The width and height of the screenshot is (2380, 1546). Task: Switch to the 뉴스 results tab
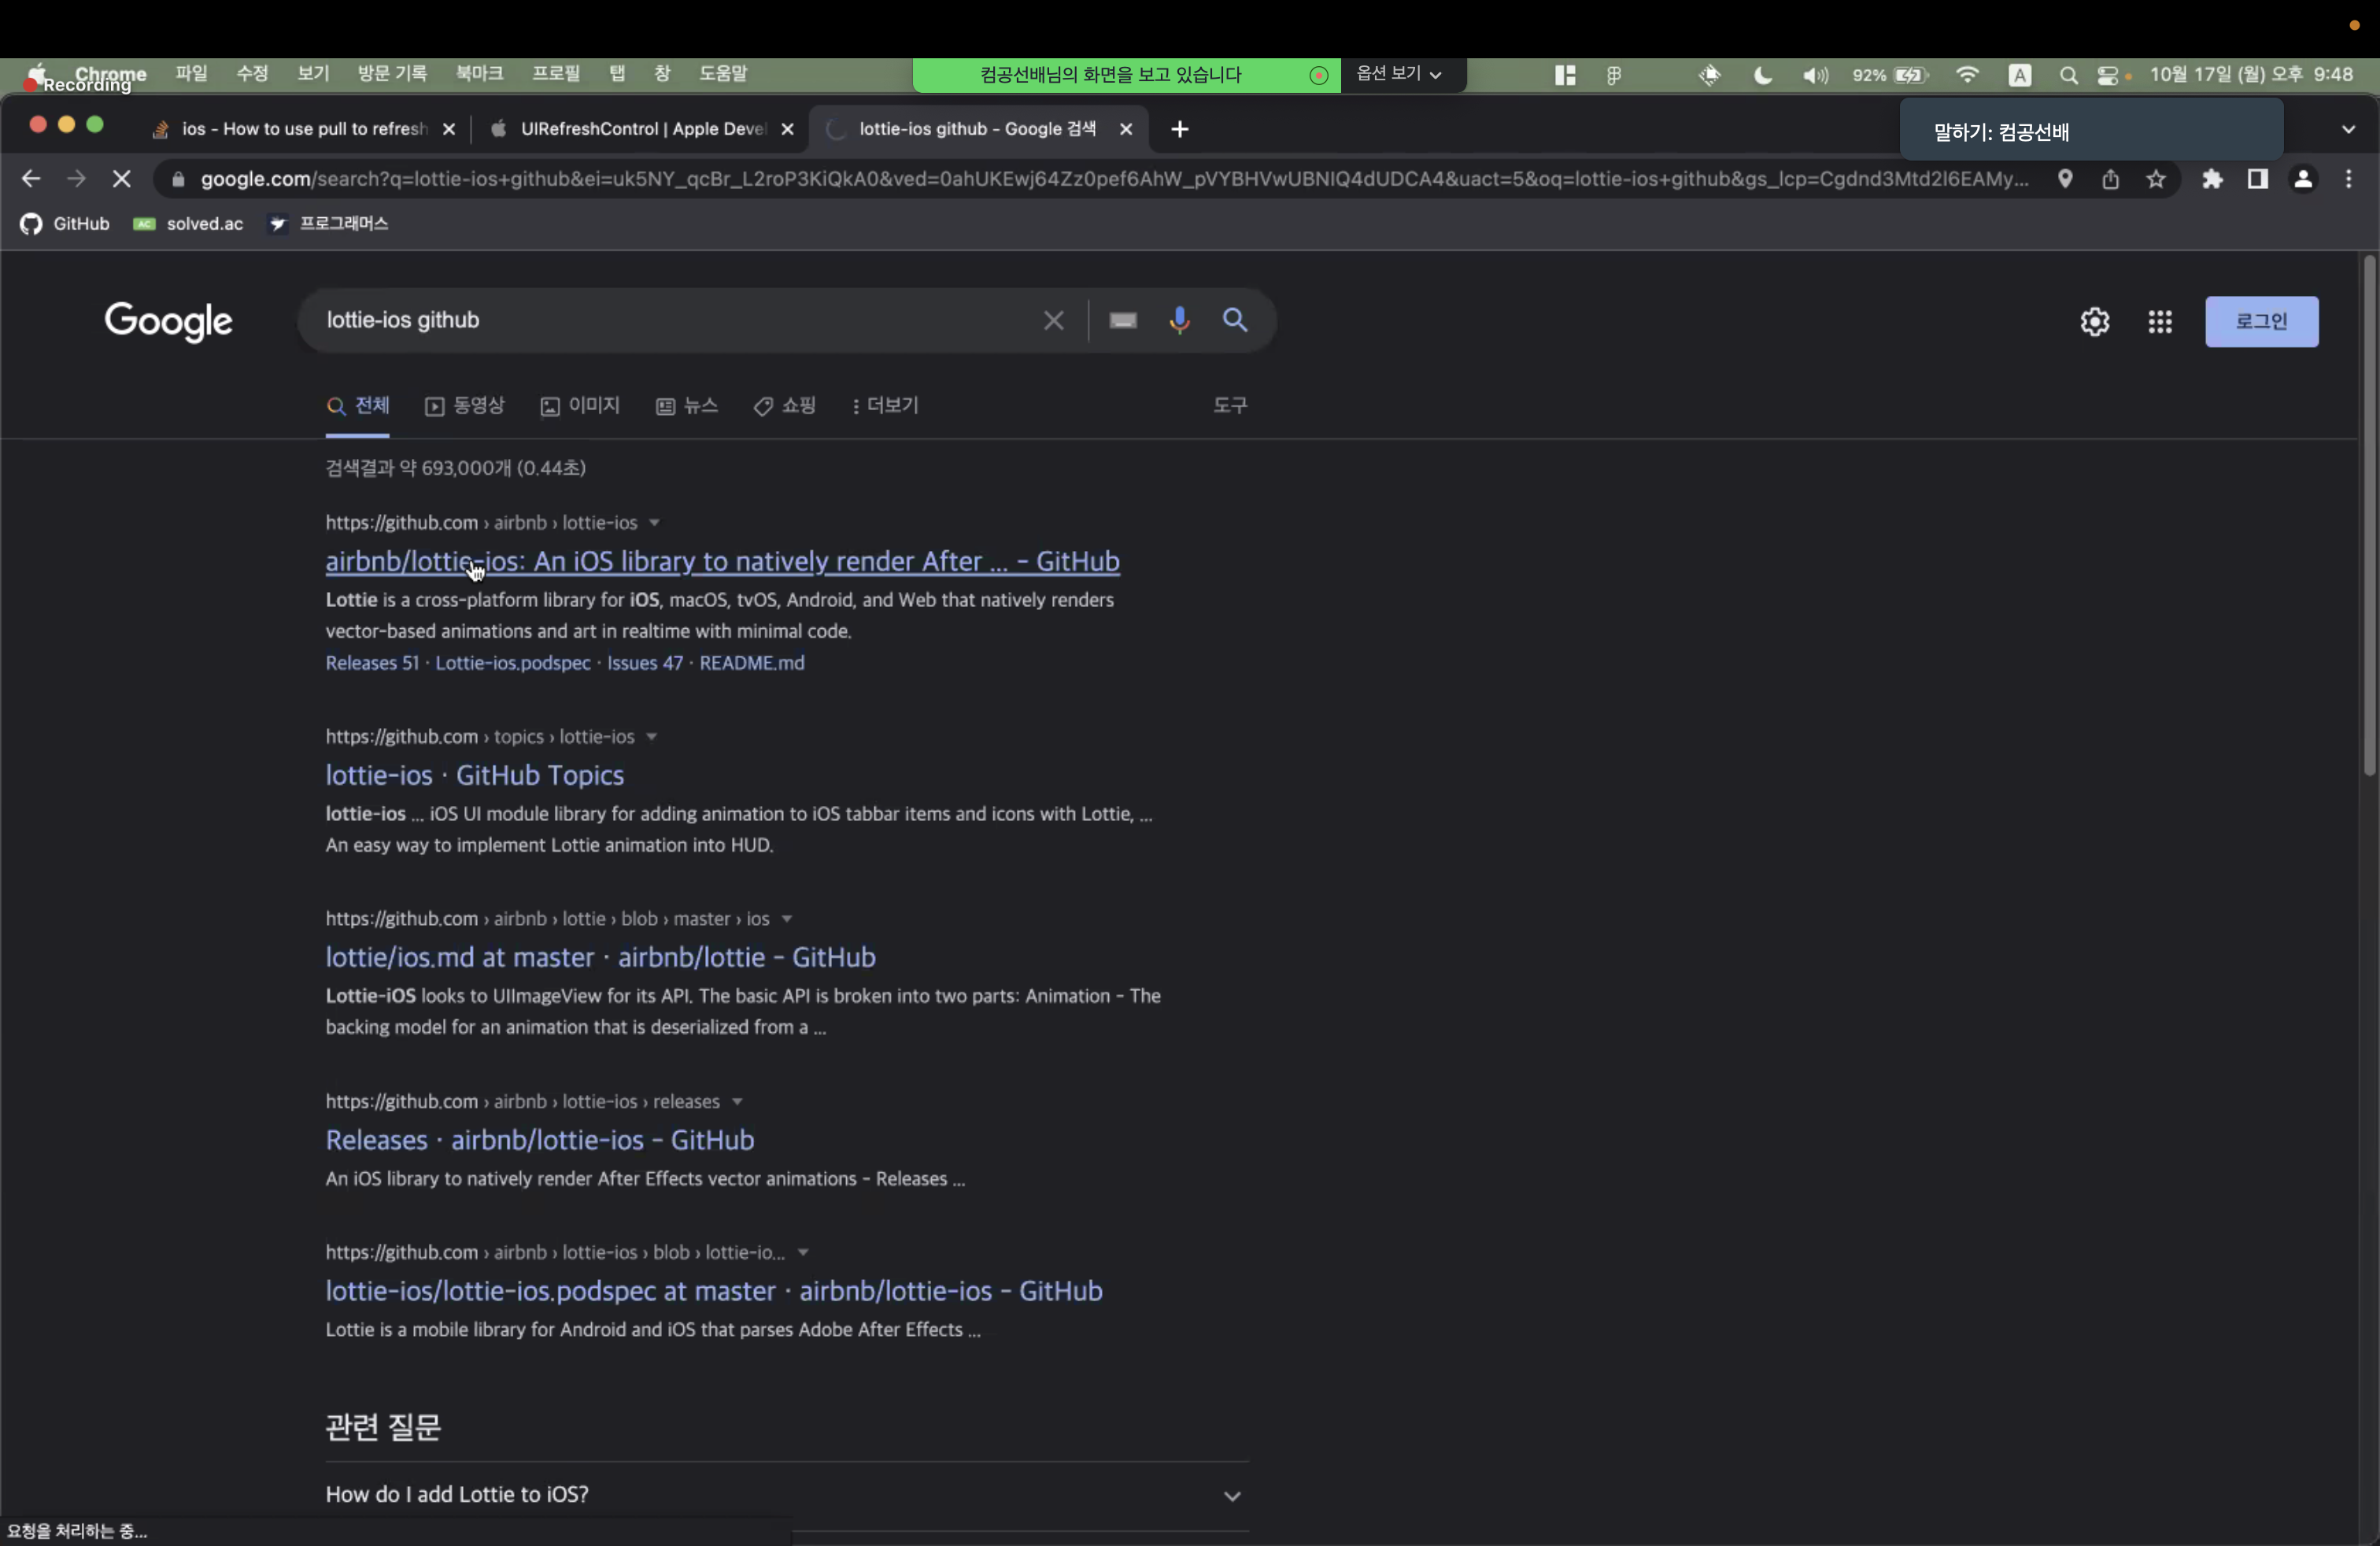687,405
